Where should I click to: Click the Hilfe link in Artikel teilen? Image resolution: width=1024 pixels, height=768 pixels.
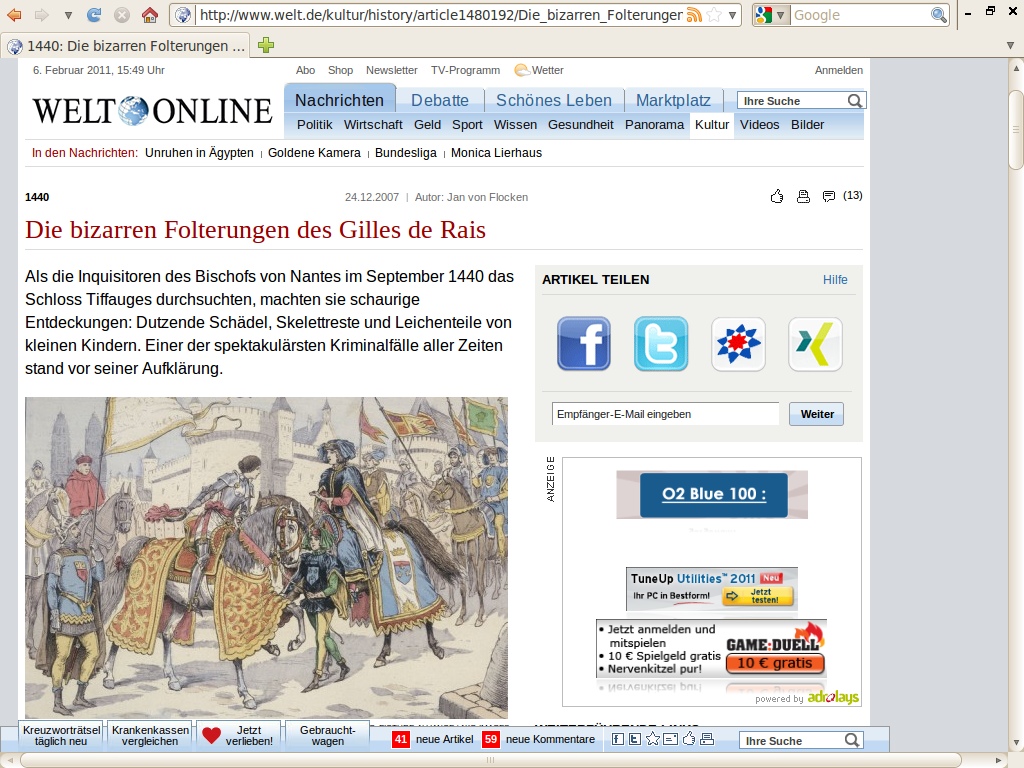(x=835, y=280)
